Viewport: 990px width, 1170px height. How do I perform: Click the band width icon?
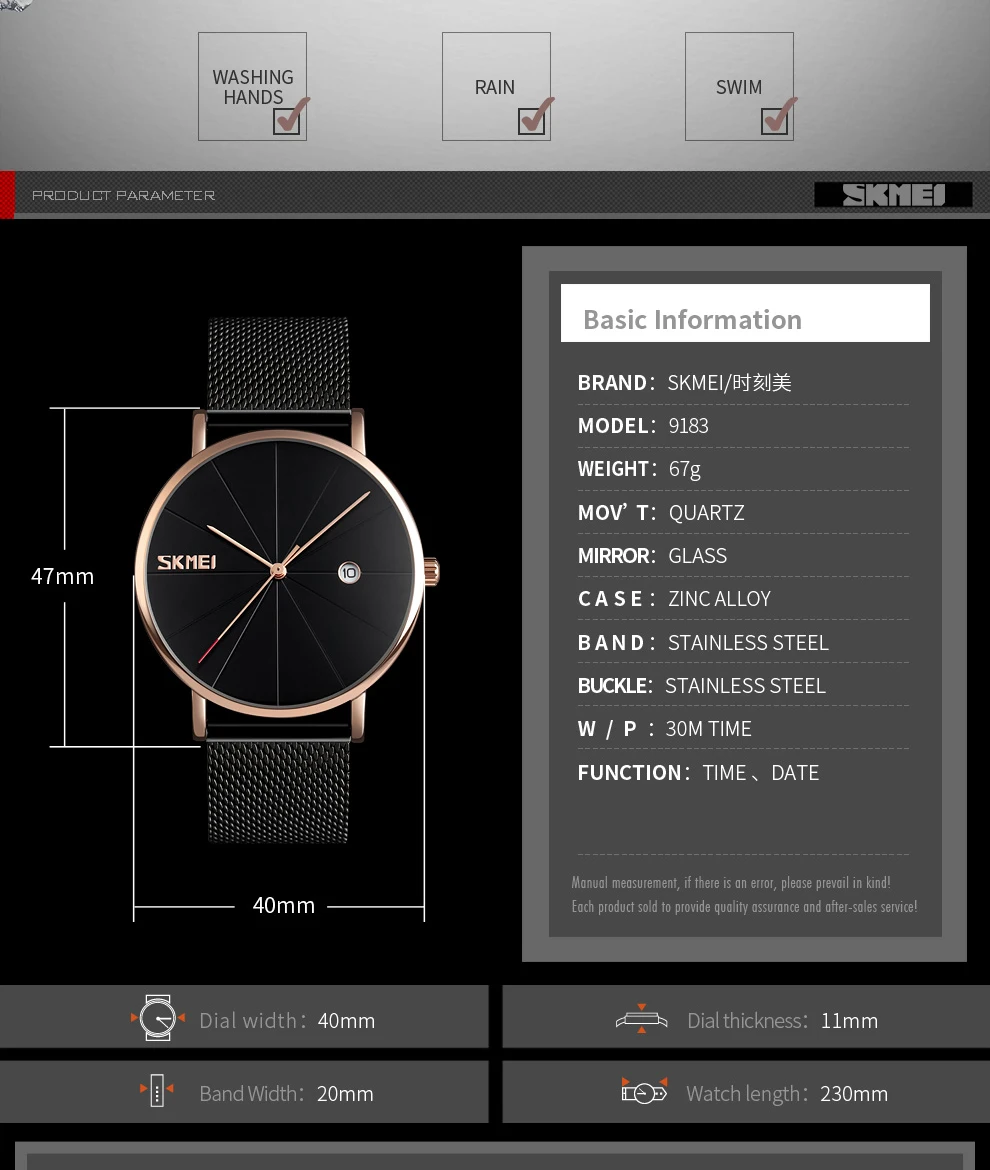157,1090
